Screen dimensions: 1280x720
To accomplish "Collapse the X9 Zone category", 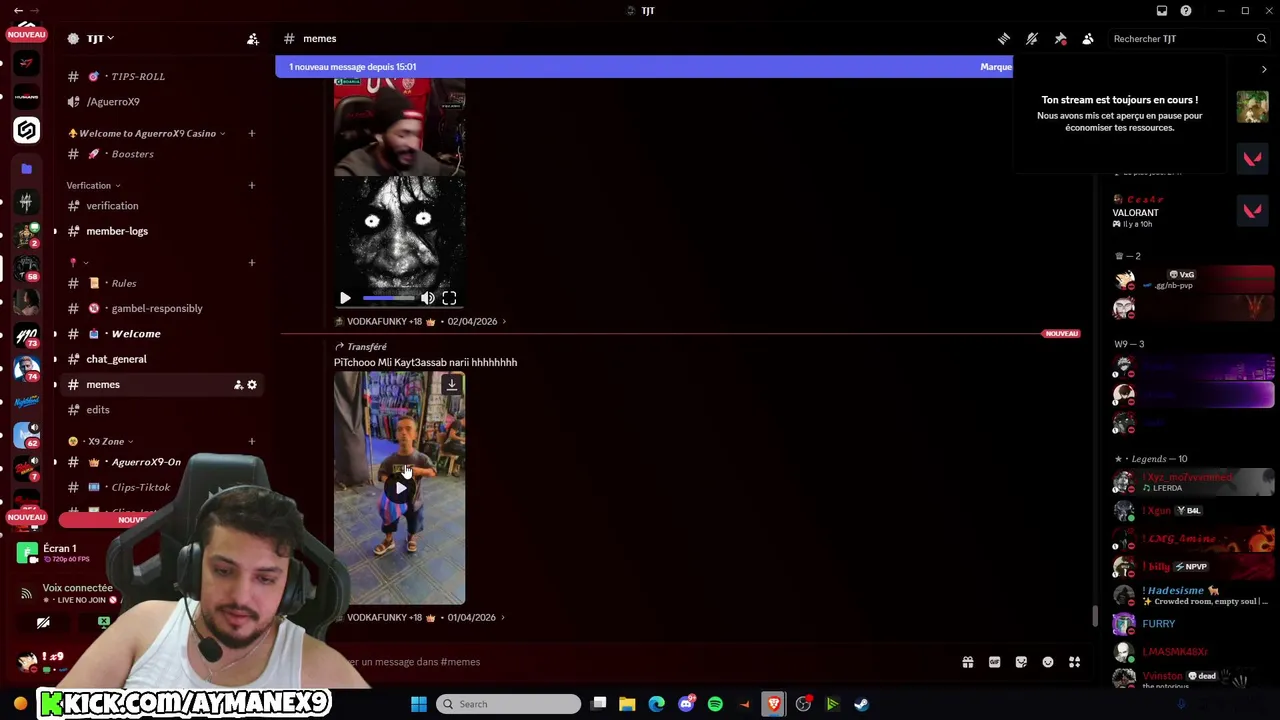I will click(x=106, y=441).
